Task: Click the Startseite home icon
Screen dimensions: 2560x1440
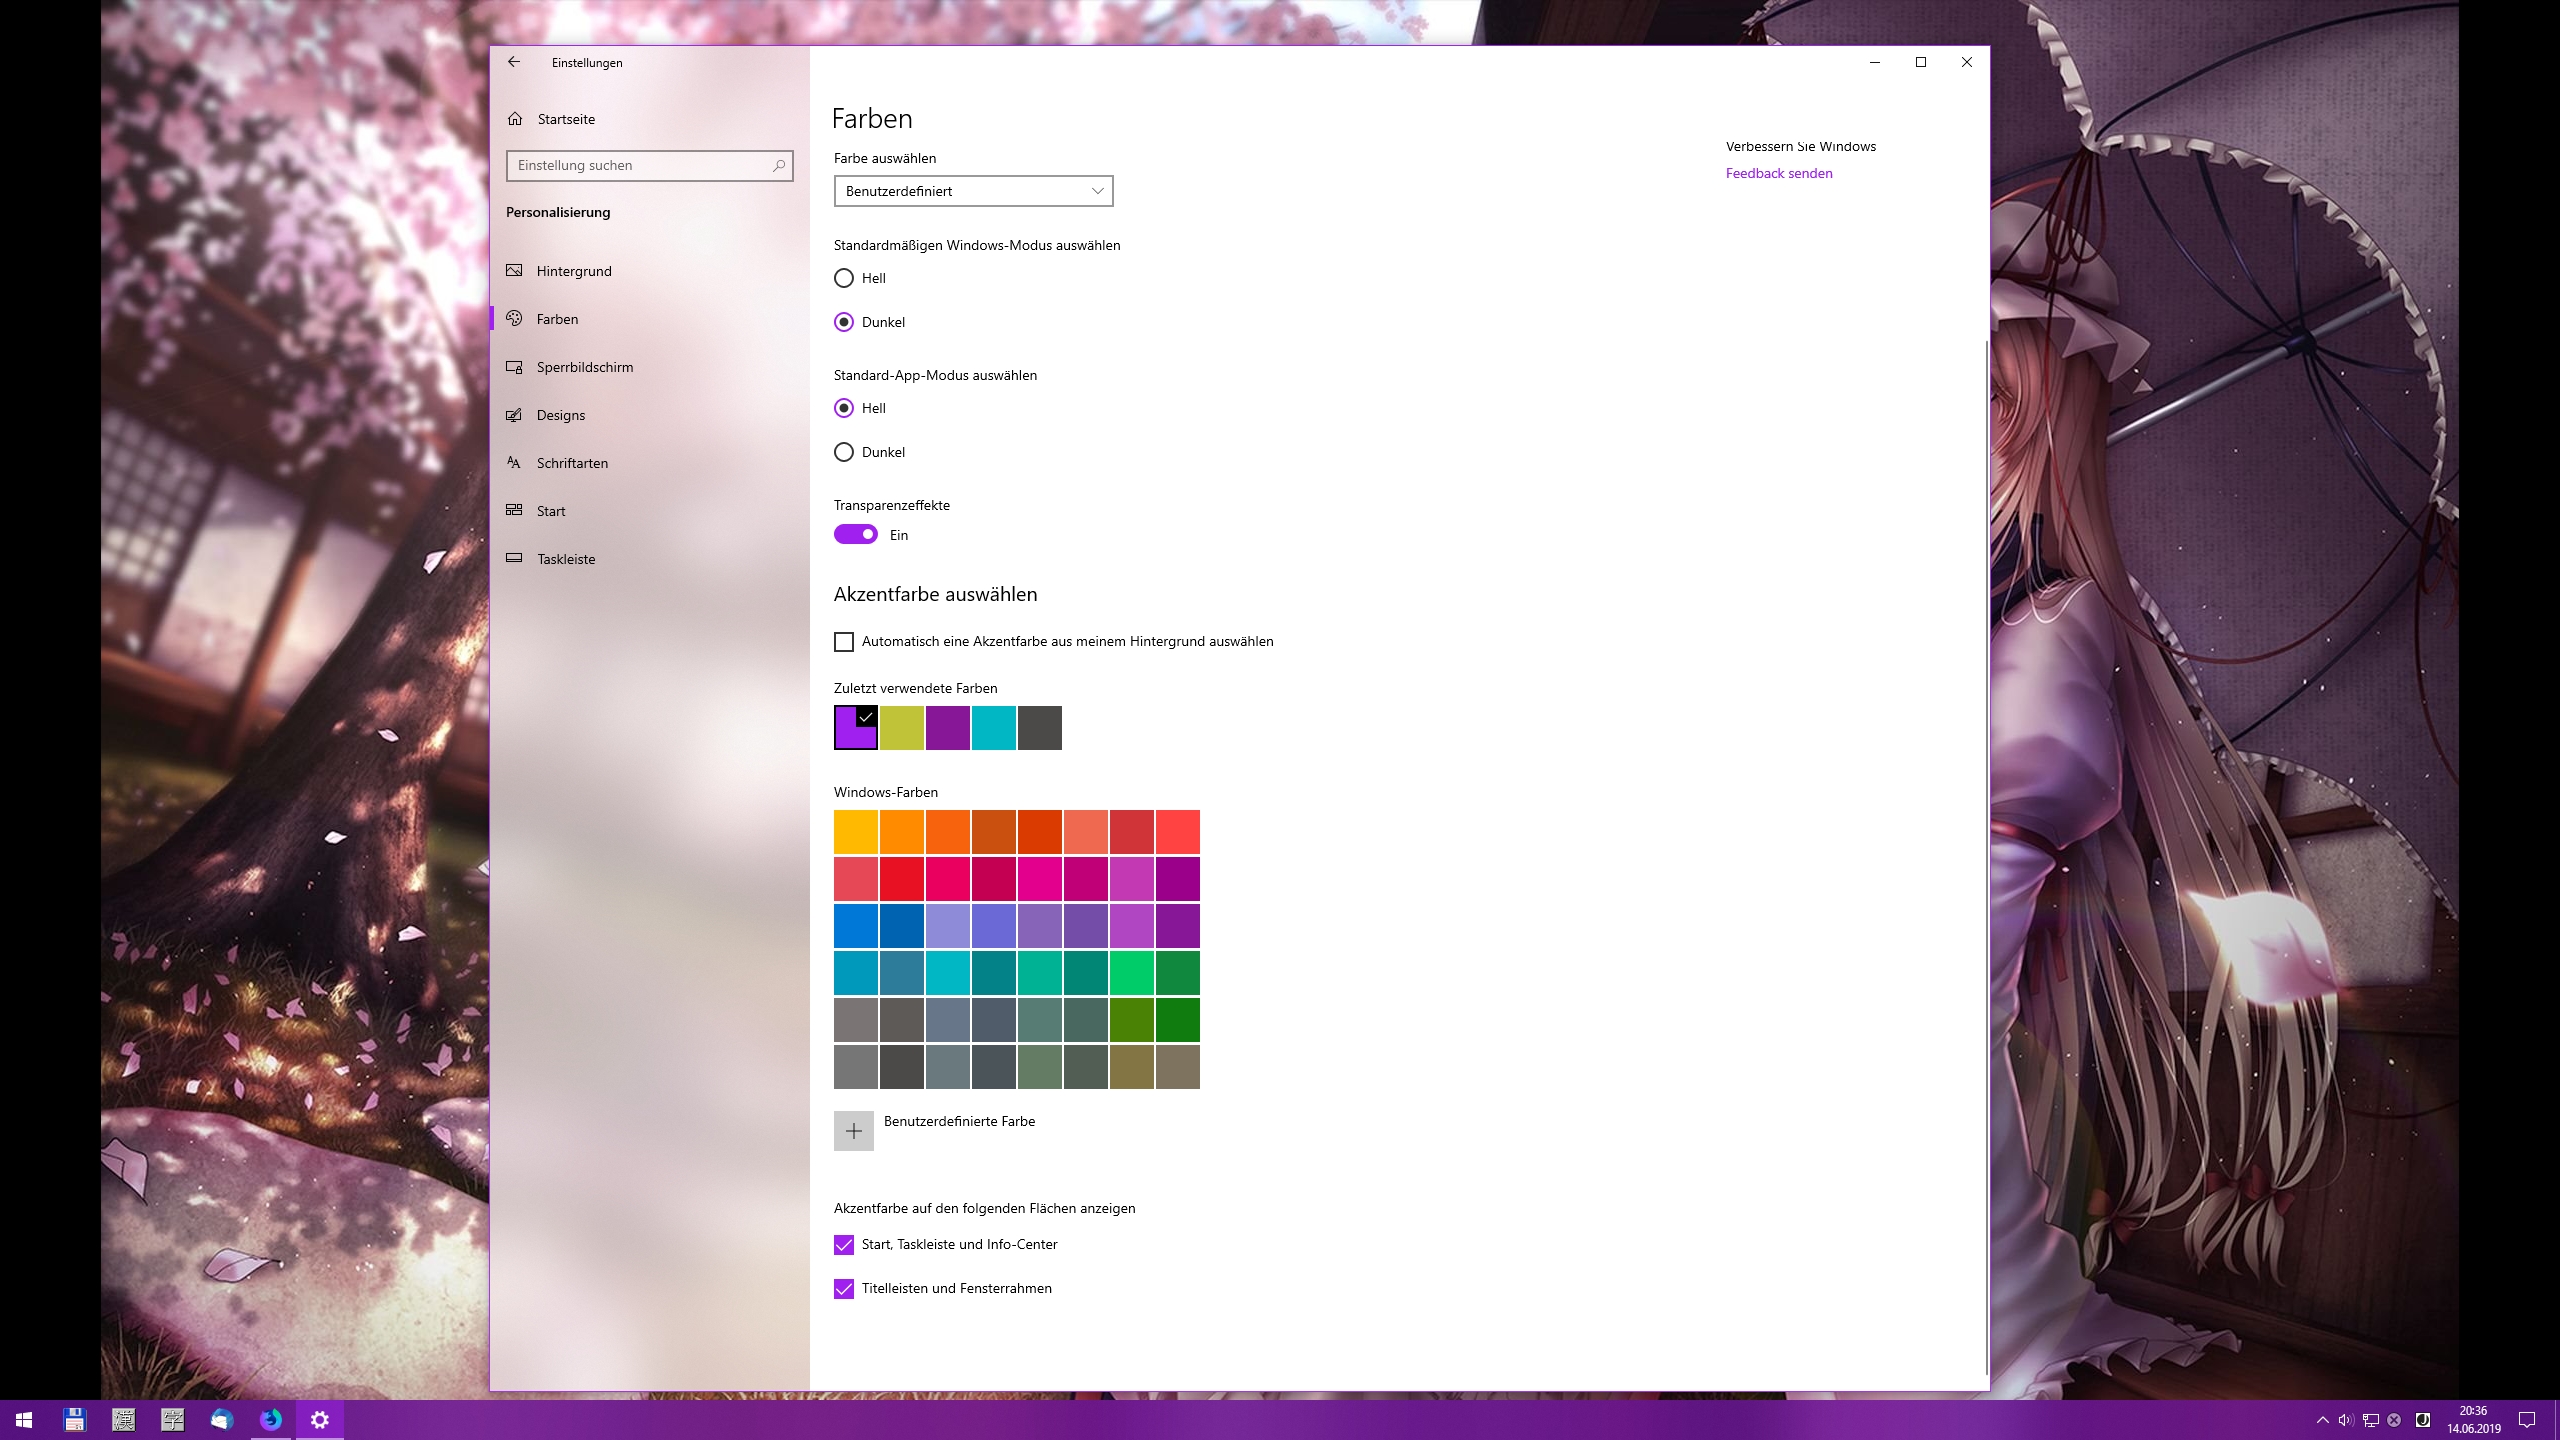Action: tap(515, 119)
